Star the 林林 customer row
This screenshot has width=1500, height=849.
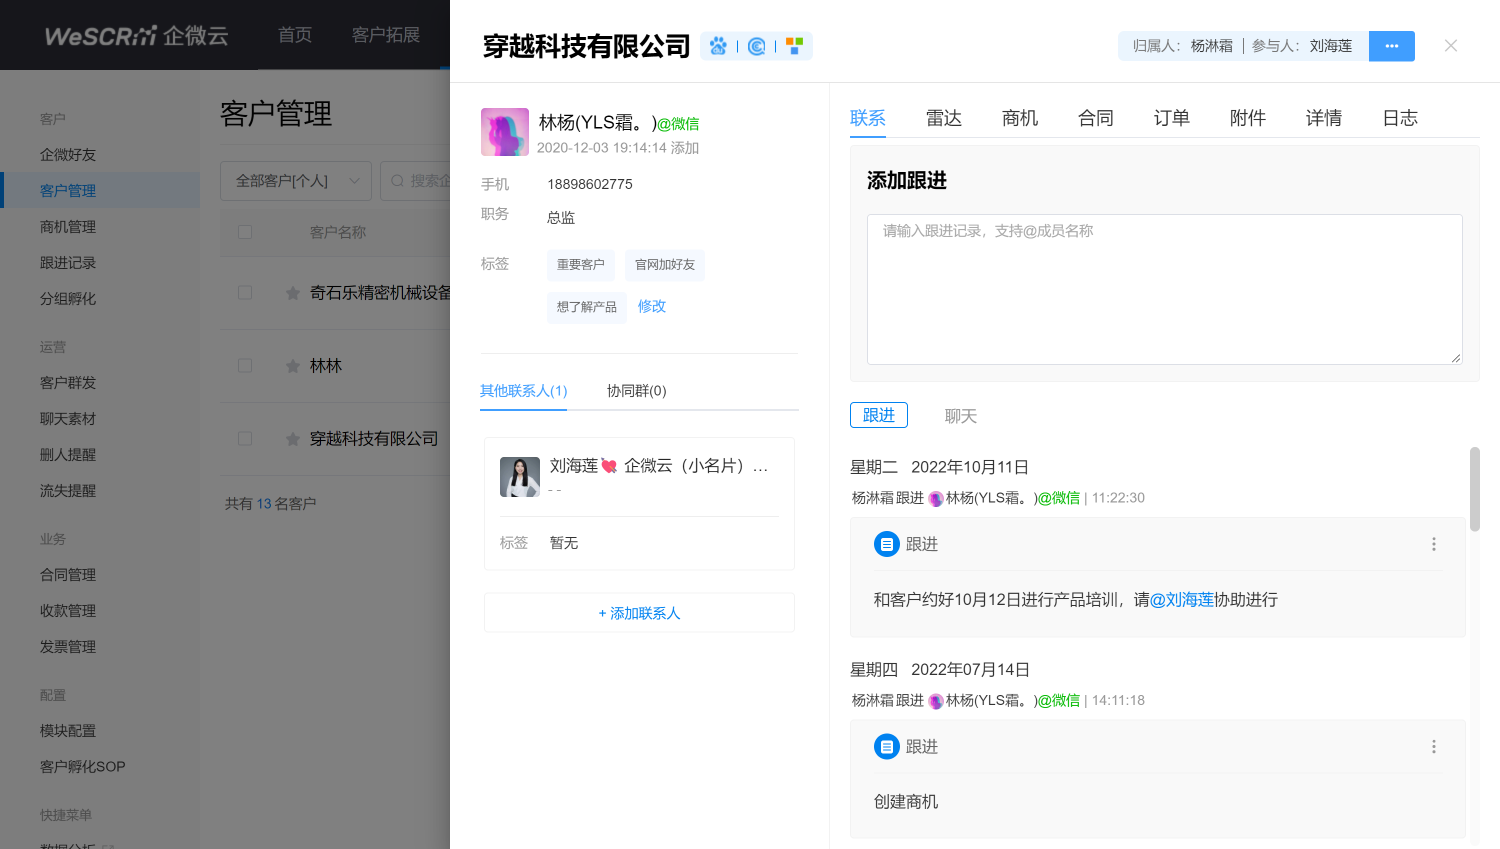(293, 366)
